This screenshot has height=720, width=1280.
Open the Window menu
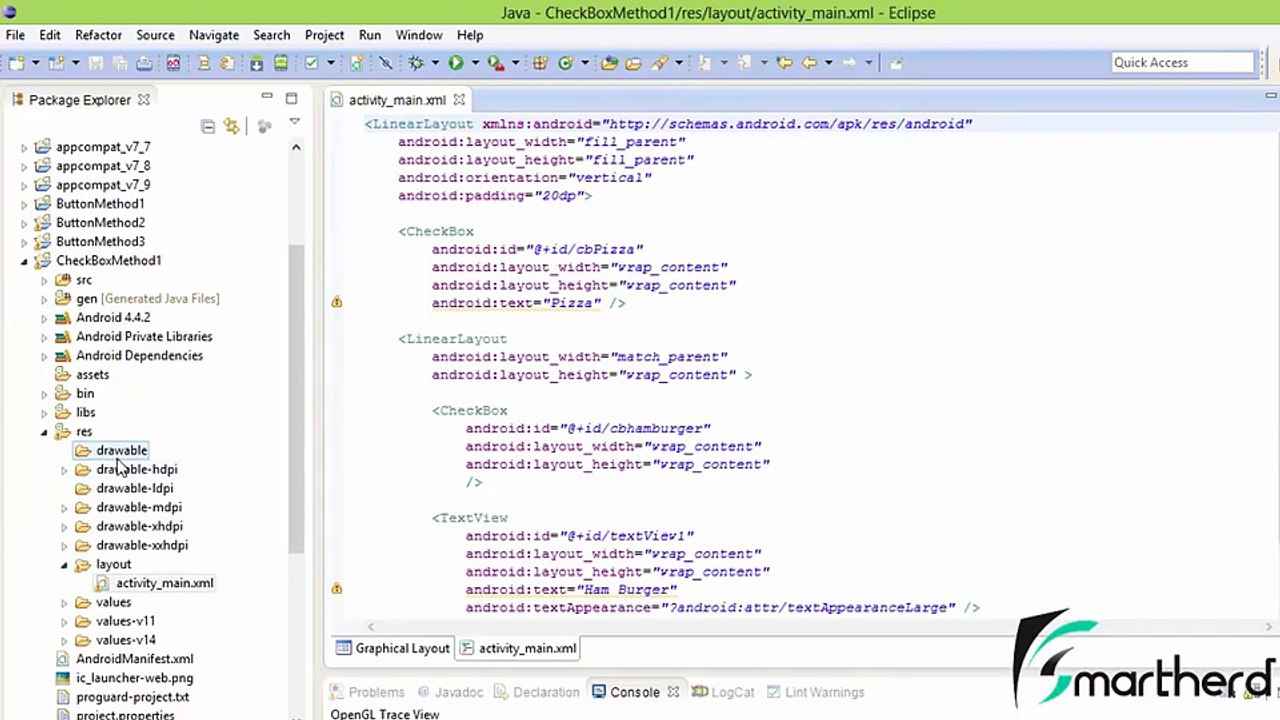(x=419, y=35)
